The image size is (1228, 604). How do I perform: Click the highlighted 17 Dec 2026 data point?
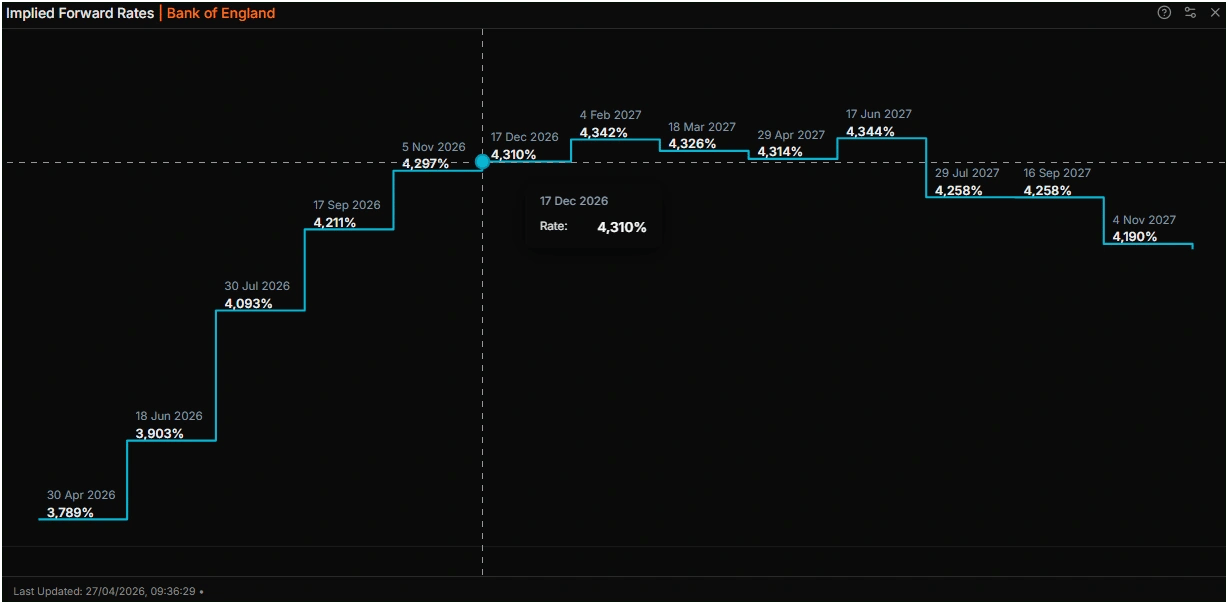click(482, 161)
